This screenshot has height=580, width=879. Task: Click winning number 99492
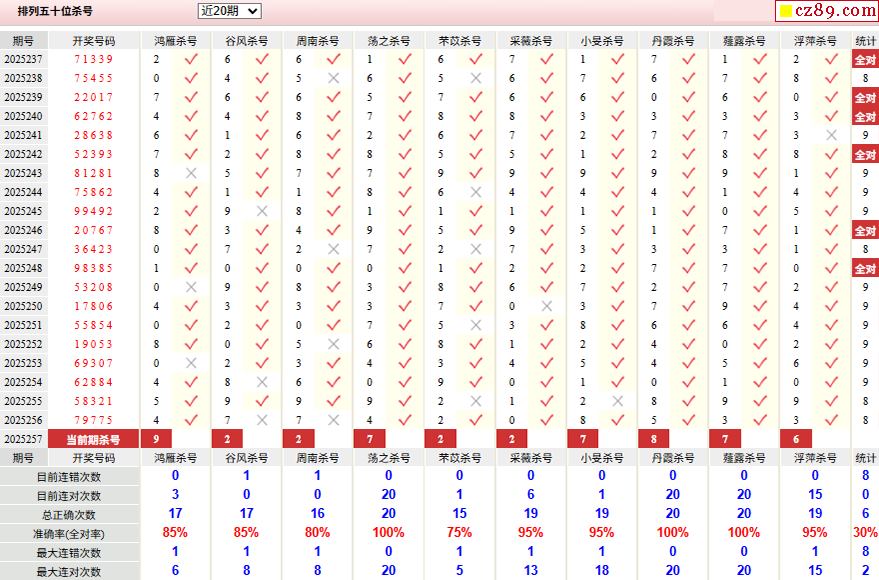[x=94, y=211]
